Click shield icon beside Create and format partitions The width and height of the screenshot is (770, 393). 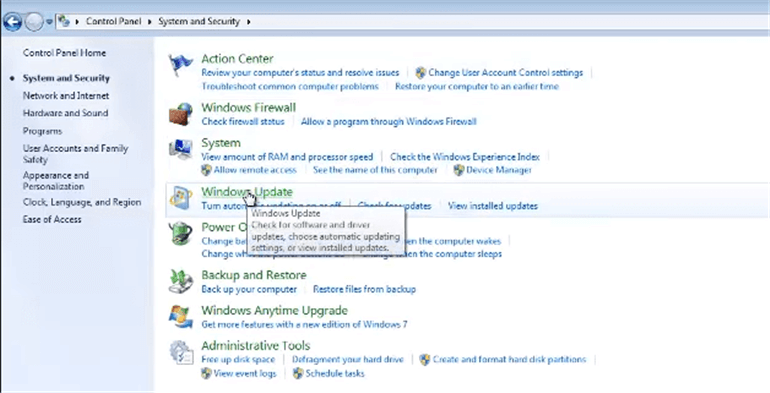(x=425, y=360)
